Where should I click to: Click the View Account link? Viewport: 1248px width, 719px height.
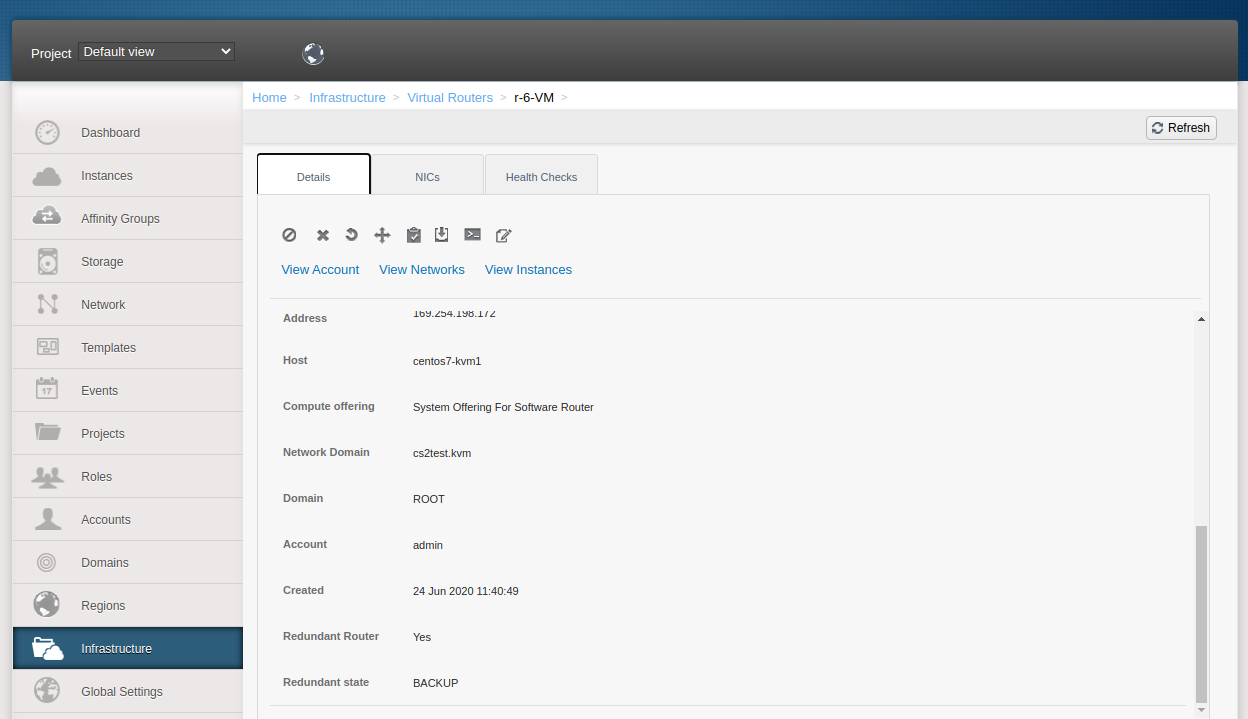320,269
